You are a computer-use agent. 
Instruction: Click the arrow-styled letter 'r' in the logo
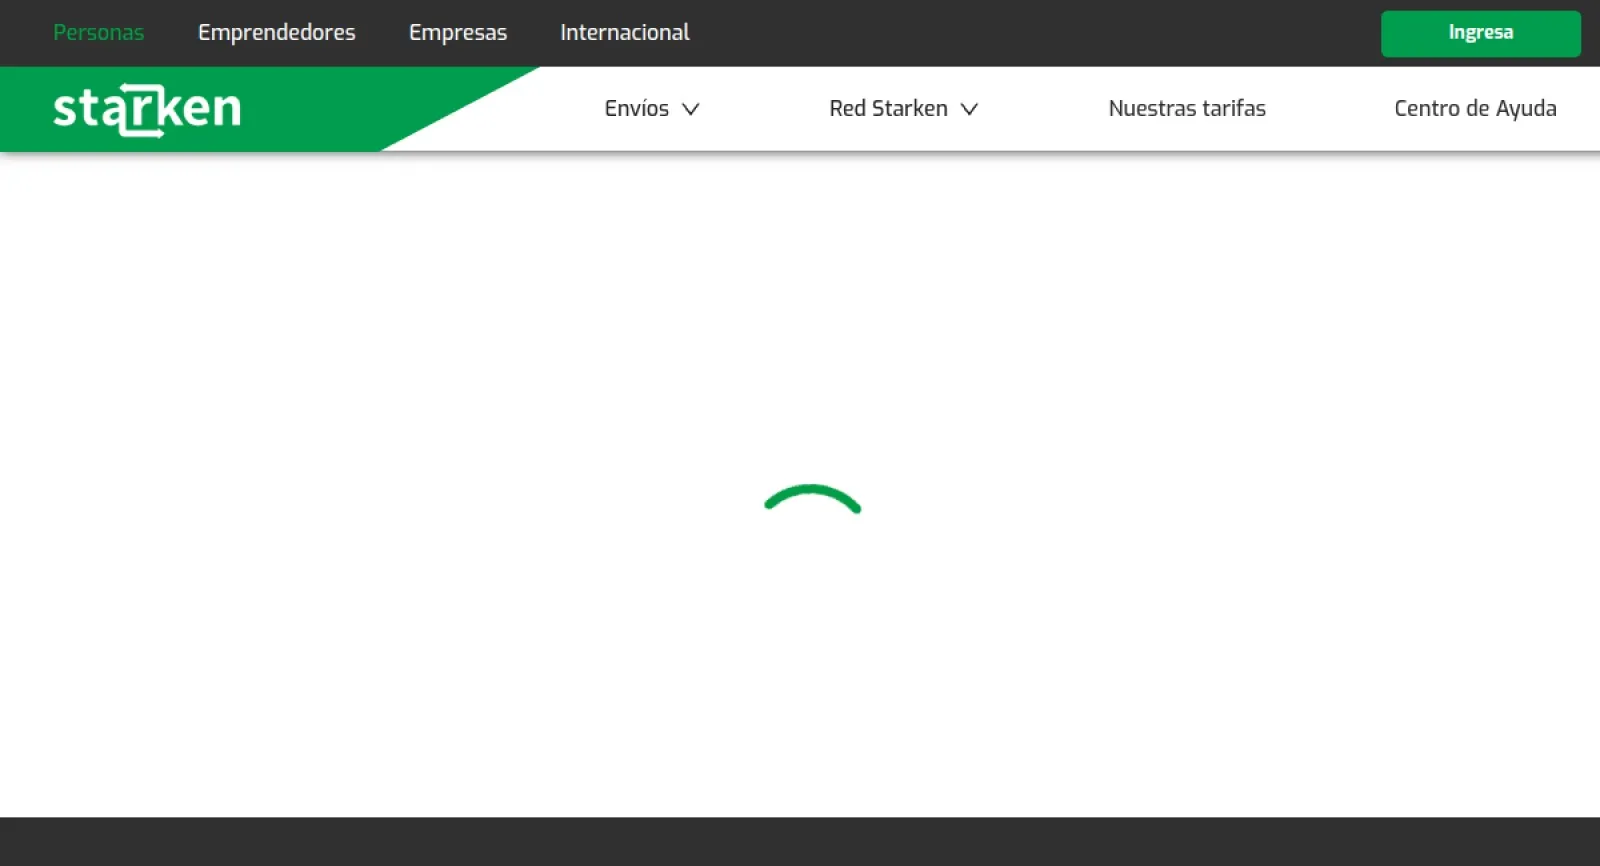(x=141, y=110)
